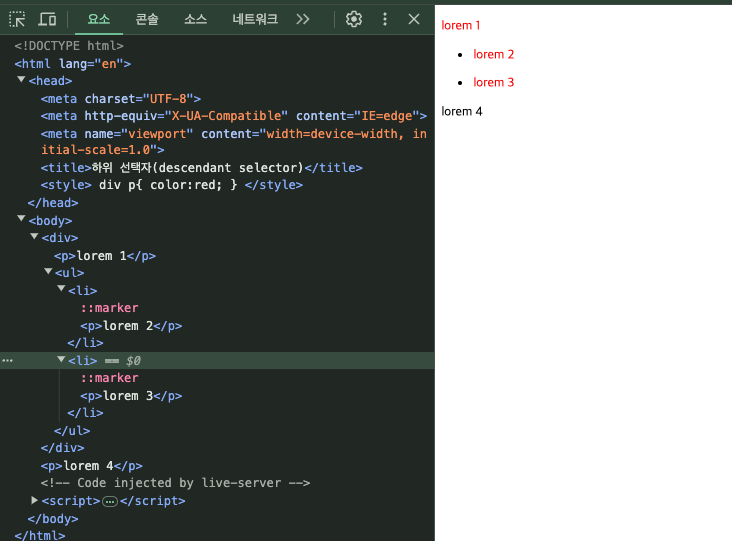The image size is (732, 541).
Task: Switch to the 요소 tab
Action: pos(99,19)
